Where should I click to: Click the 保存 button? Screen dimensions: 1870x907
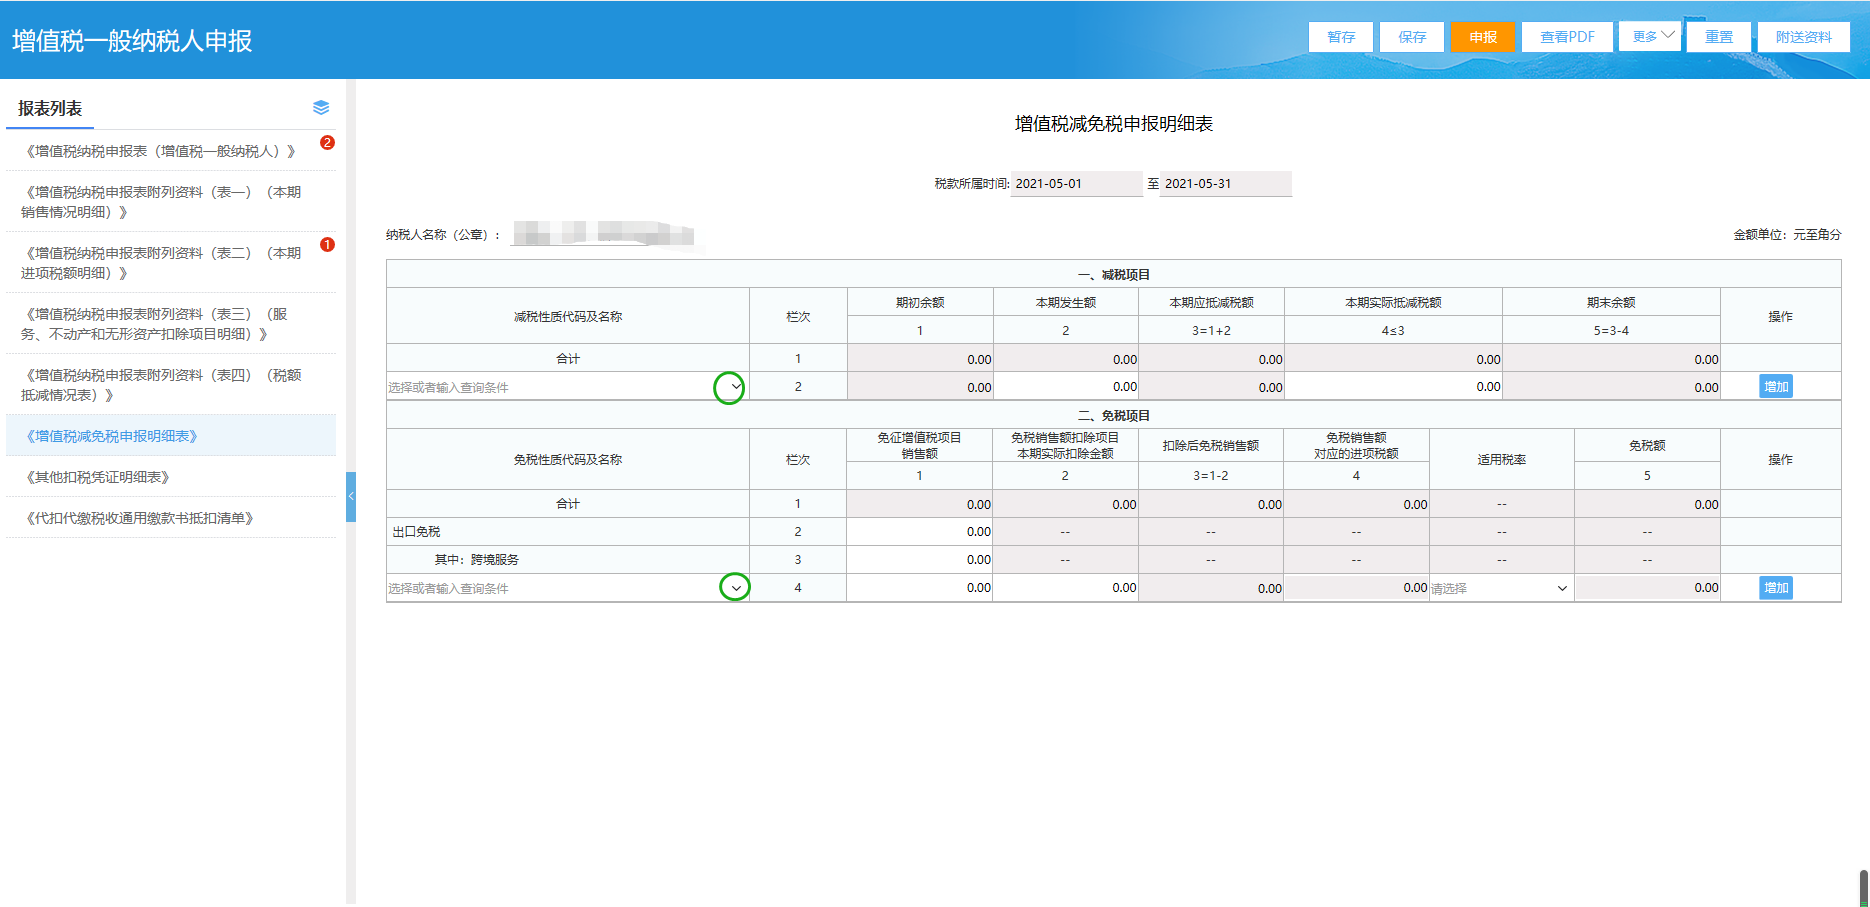1412,37
